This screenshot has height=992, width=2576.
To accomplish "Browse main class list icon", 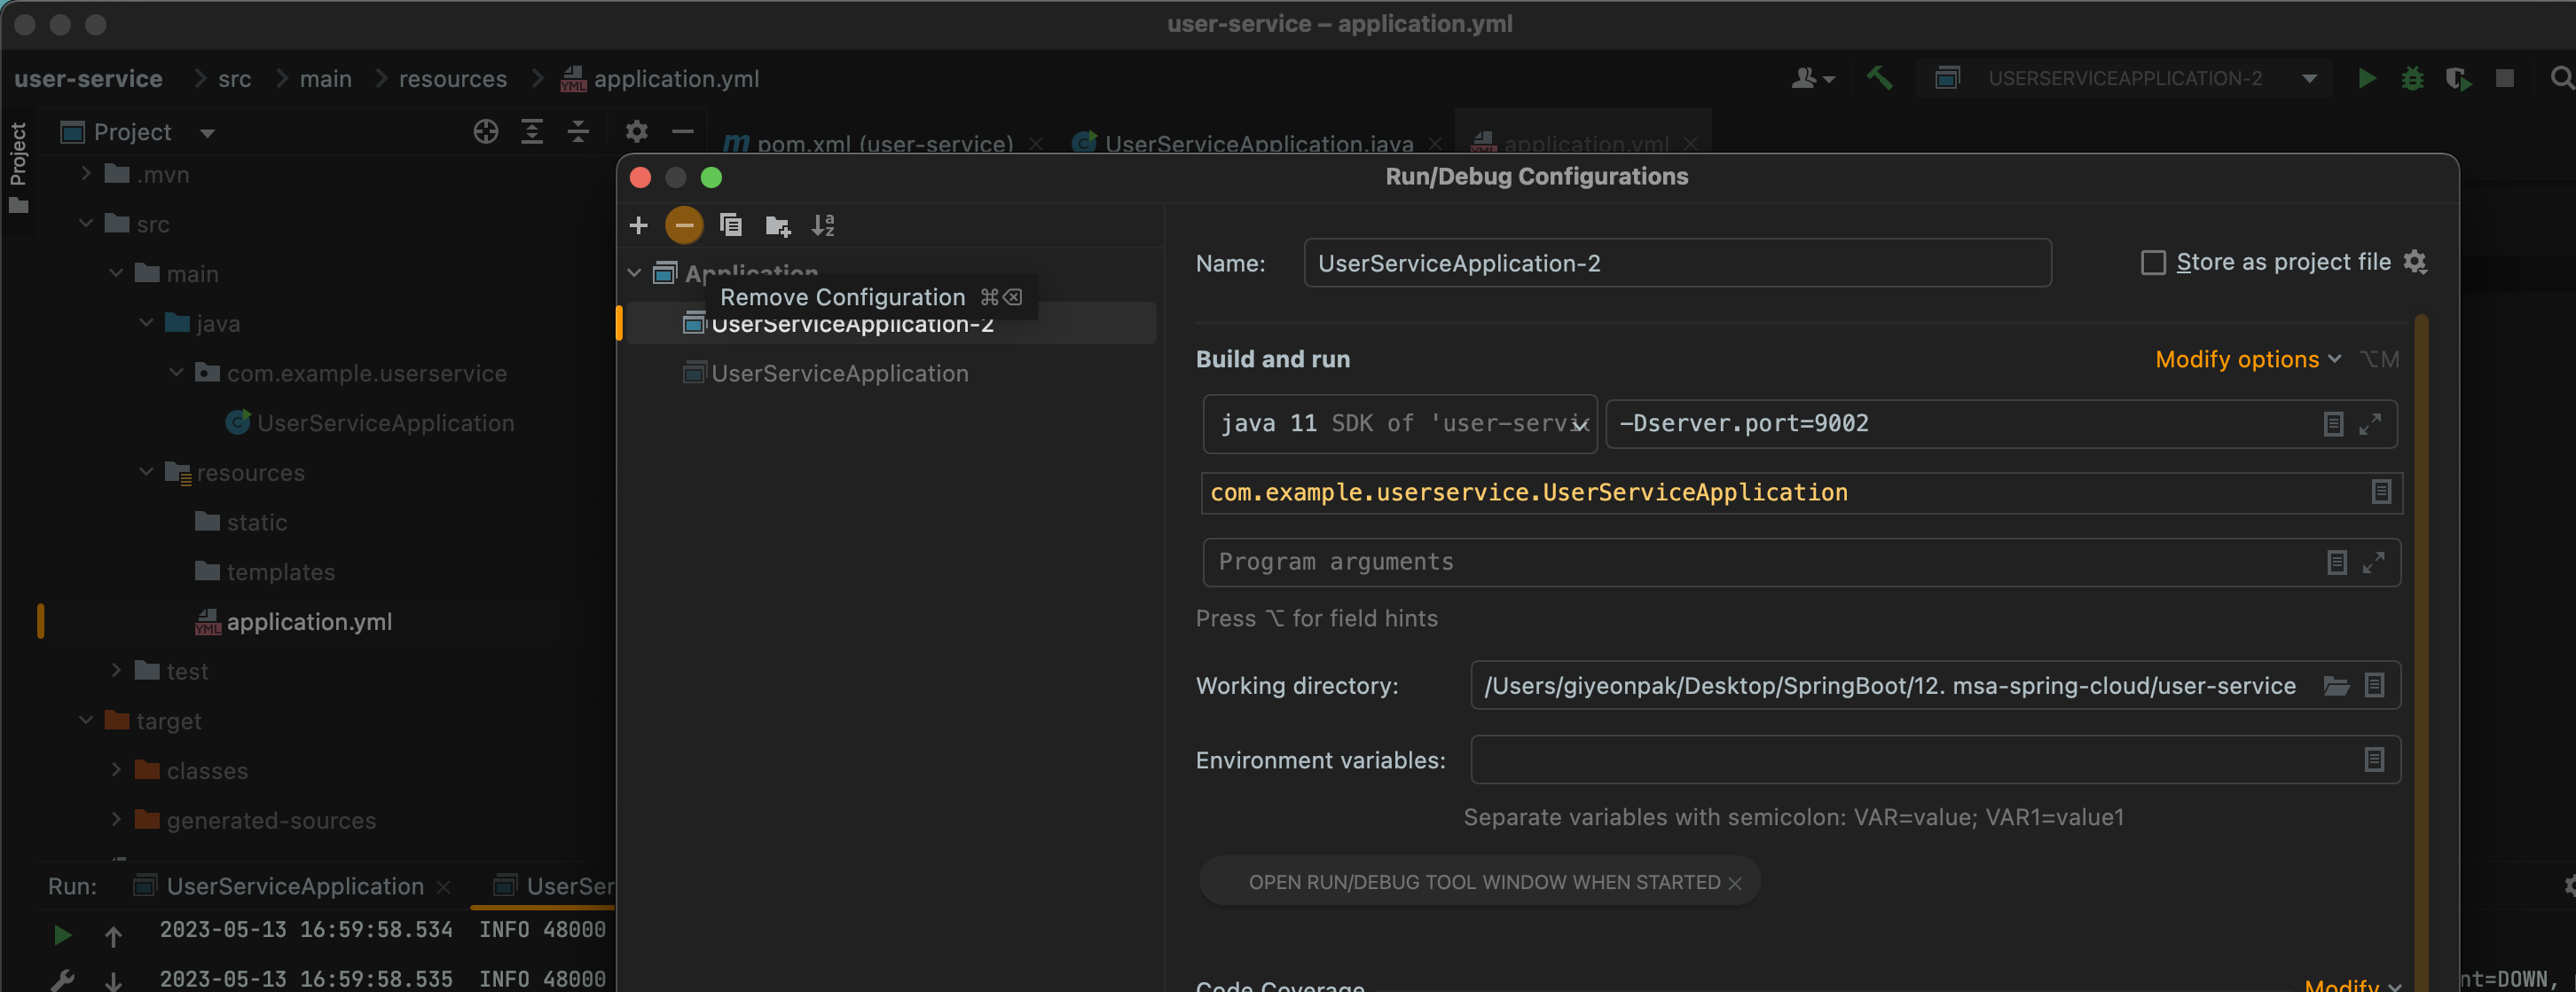I will coord(2381,492).
